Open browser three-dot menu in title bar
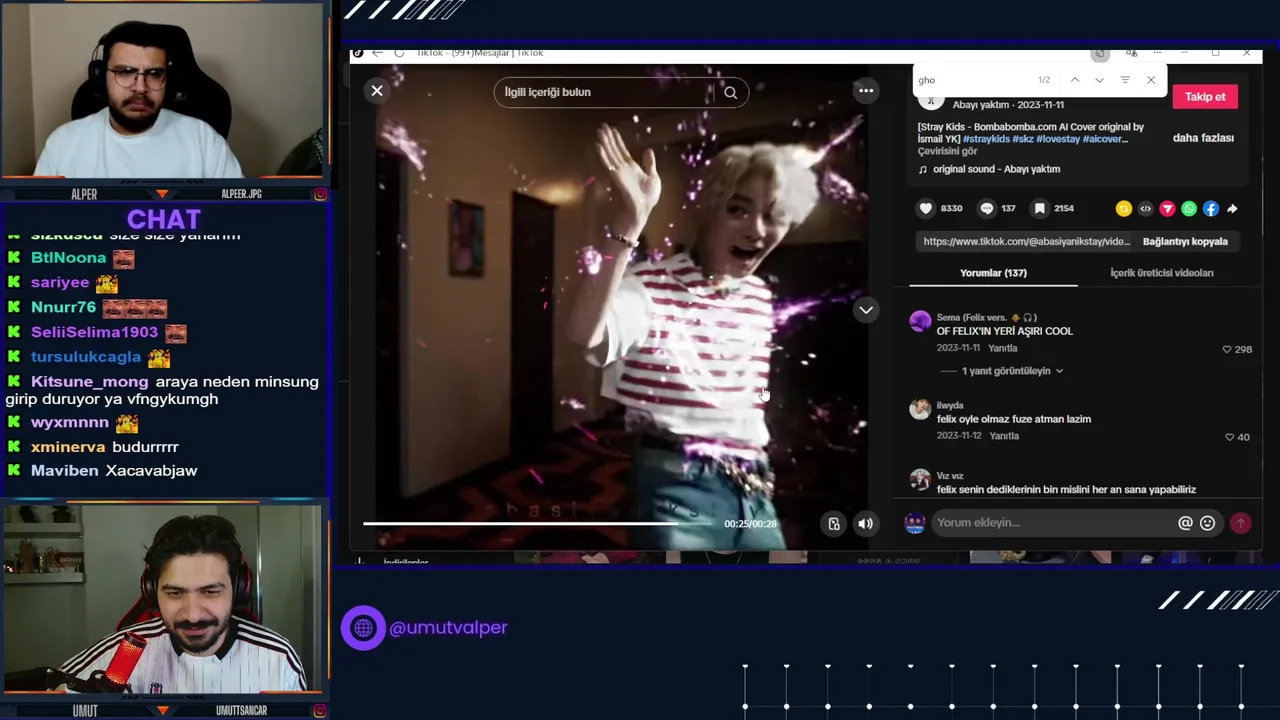Image resolution: width=1280 pixels, height=720 pixels. 1157,53
